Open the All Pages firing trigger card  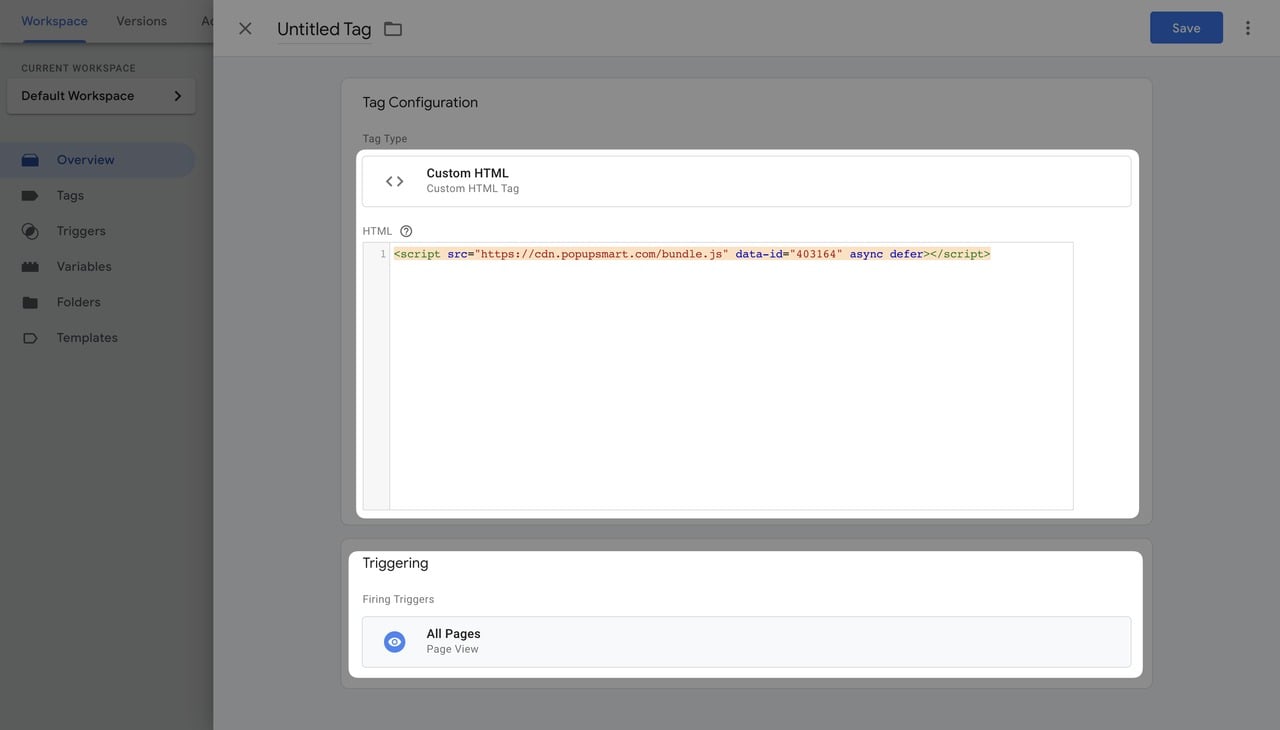click(746, 642)
